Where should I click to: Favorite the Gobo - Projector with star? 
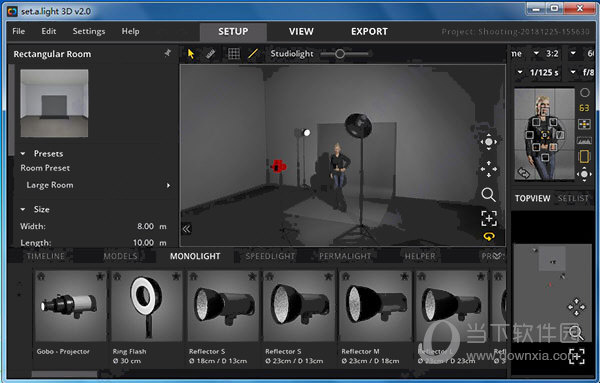coord(100,276)
